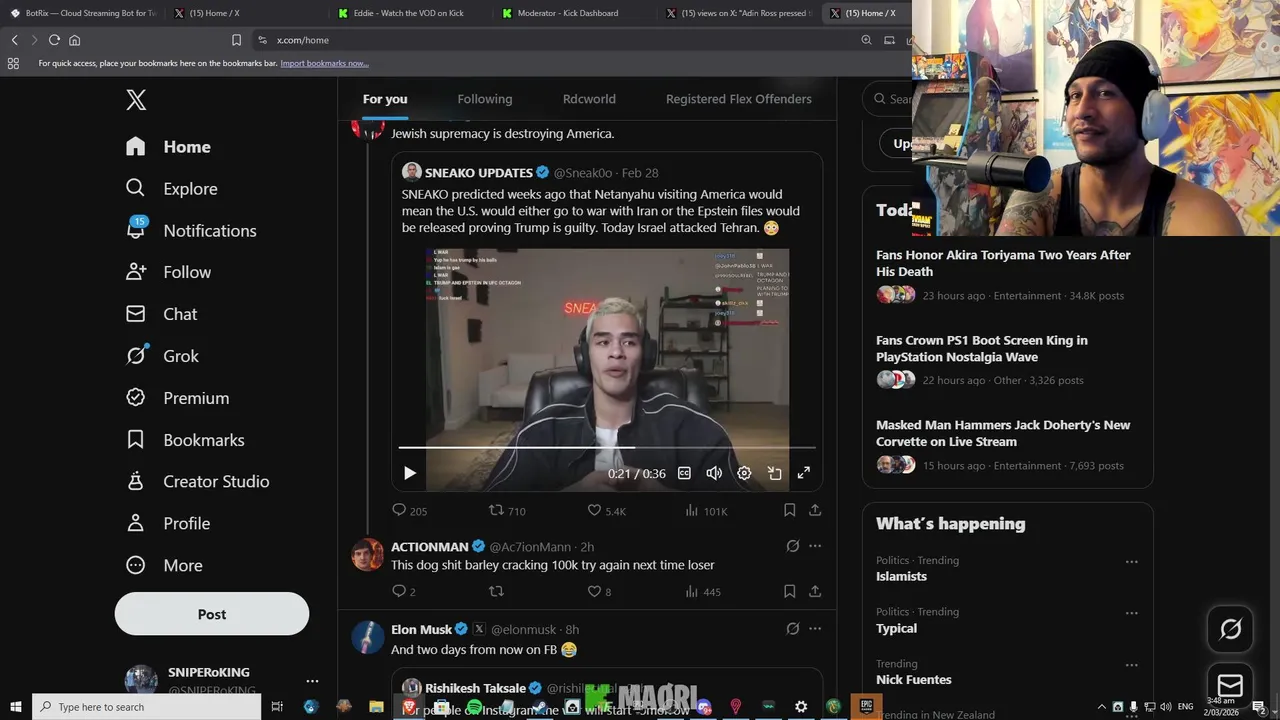Reply to ACTIONMAN post
This screenshot has width=1280, height=720.
pos(403,591)
